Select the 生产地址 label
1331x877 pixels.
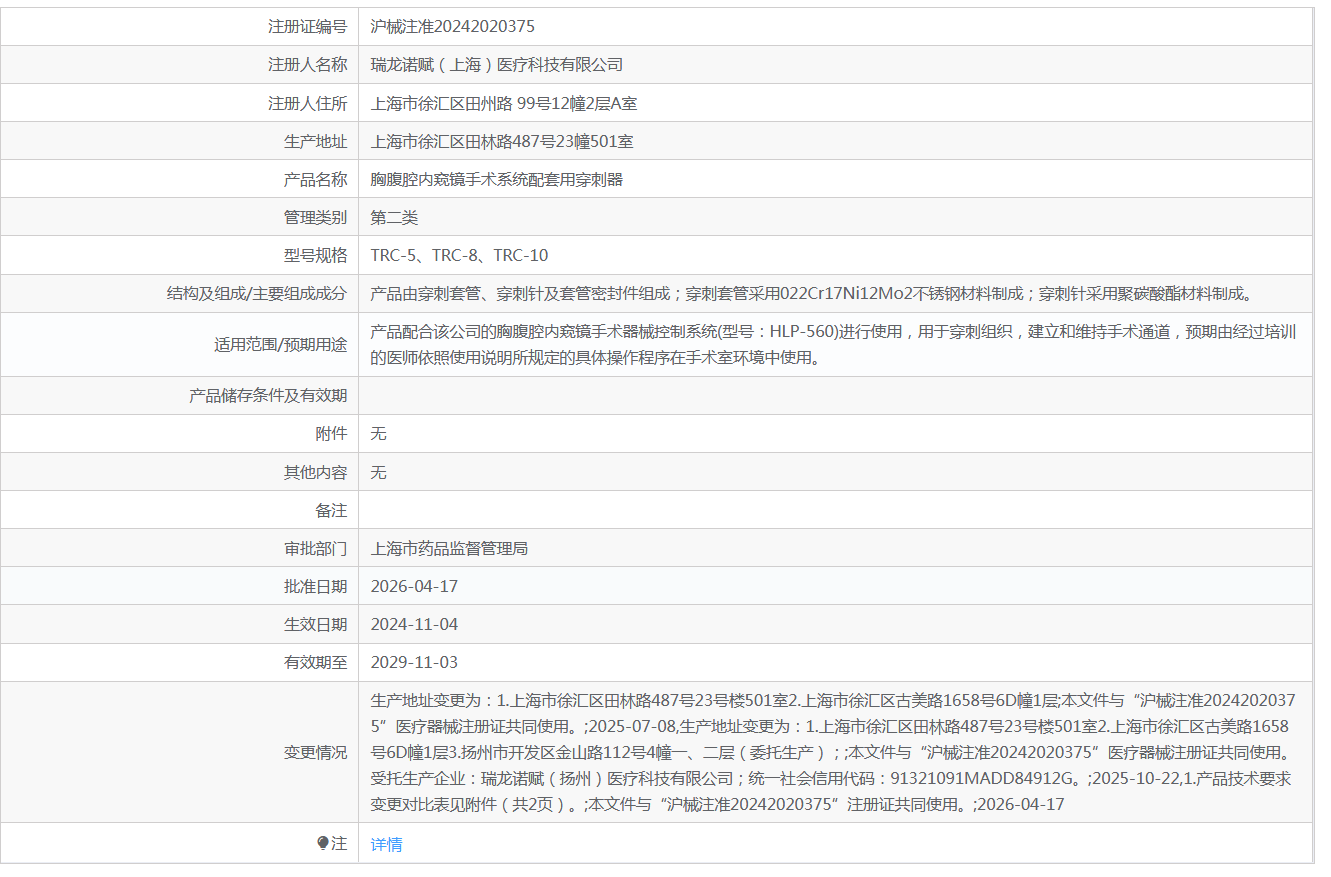pyautogui.click(x=316, y=141)
